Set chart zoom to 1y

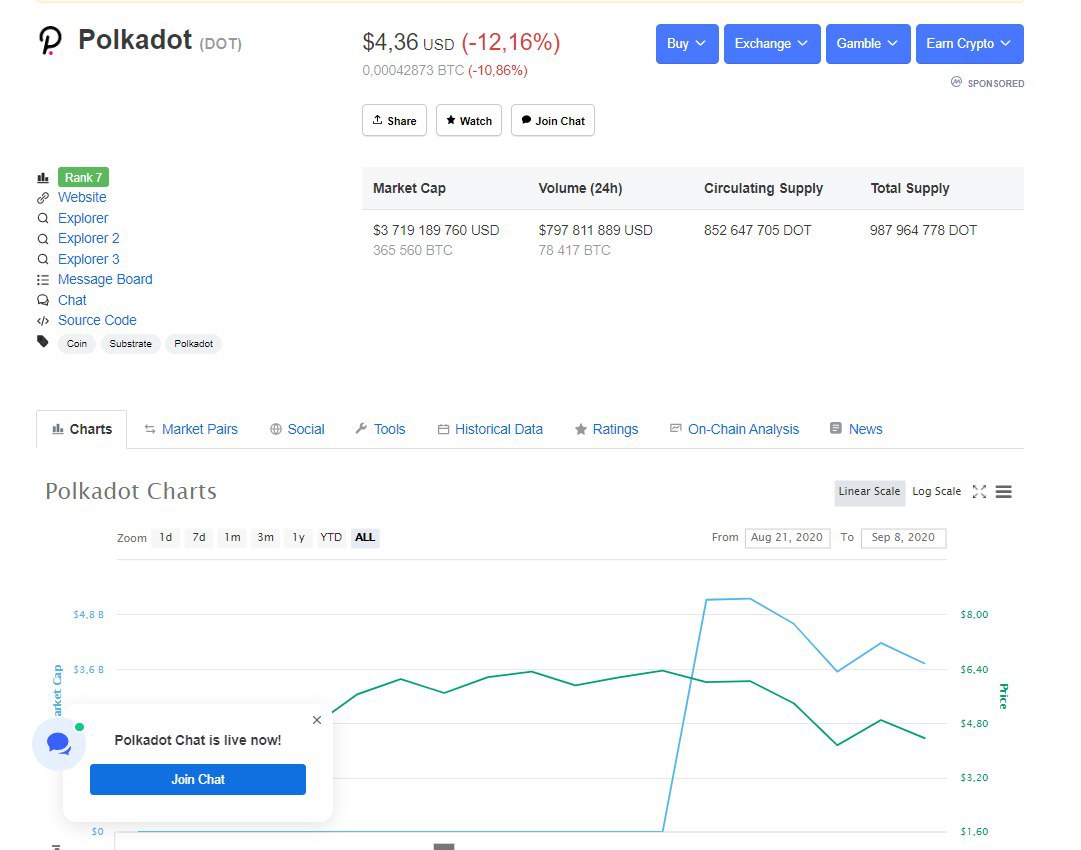299,537
